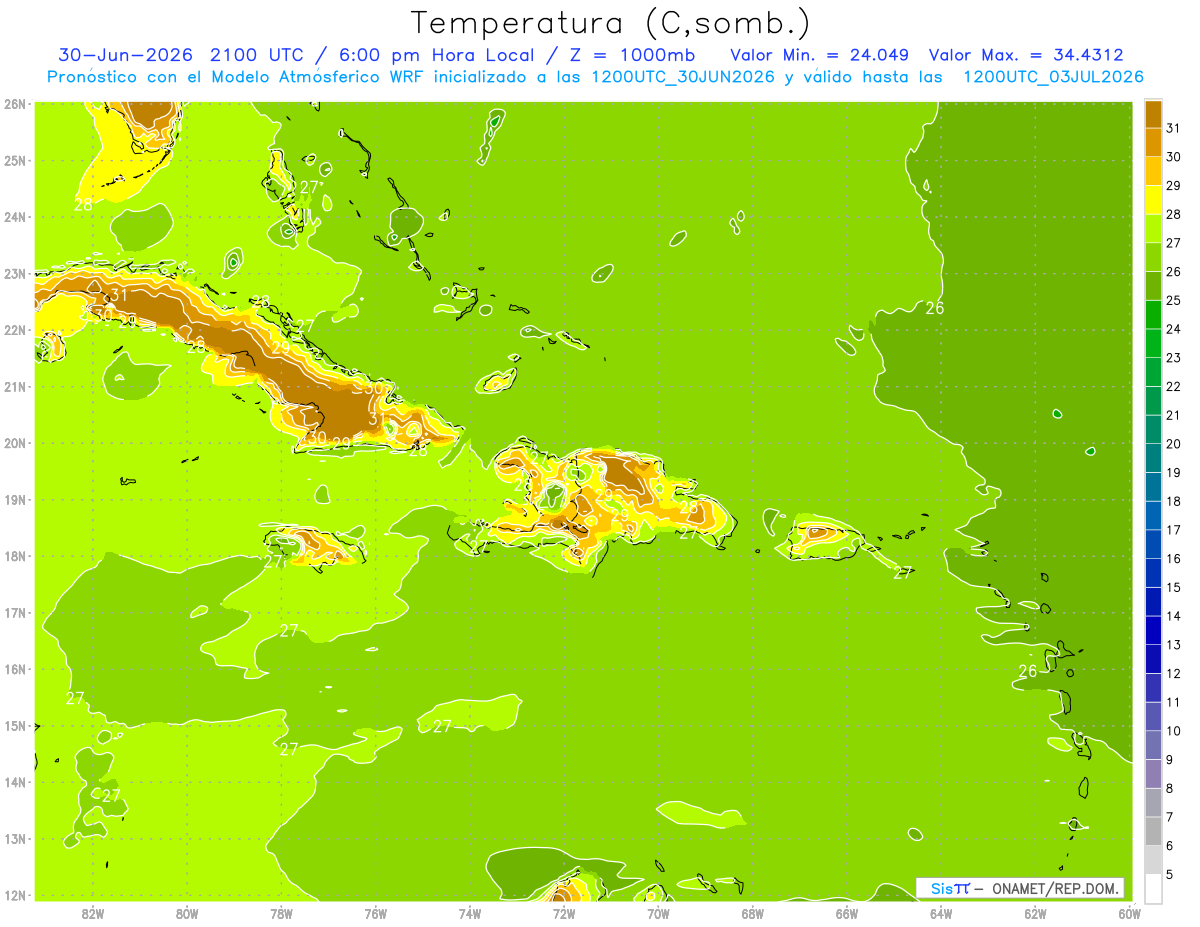Click the "12N" latitude axis label

click(15, 895)
